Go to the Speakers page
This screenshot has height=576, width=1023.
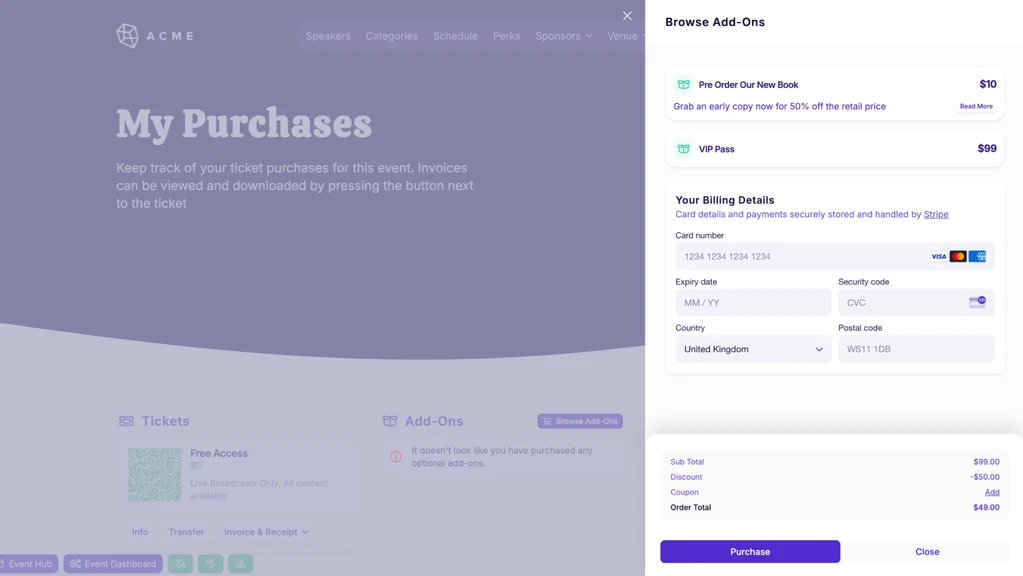tap(328, 36)
